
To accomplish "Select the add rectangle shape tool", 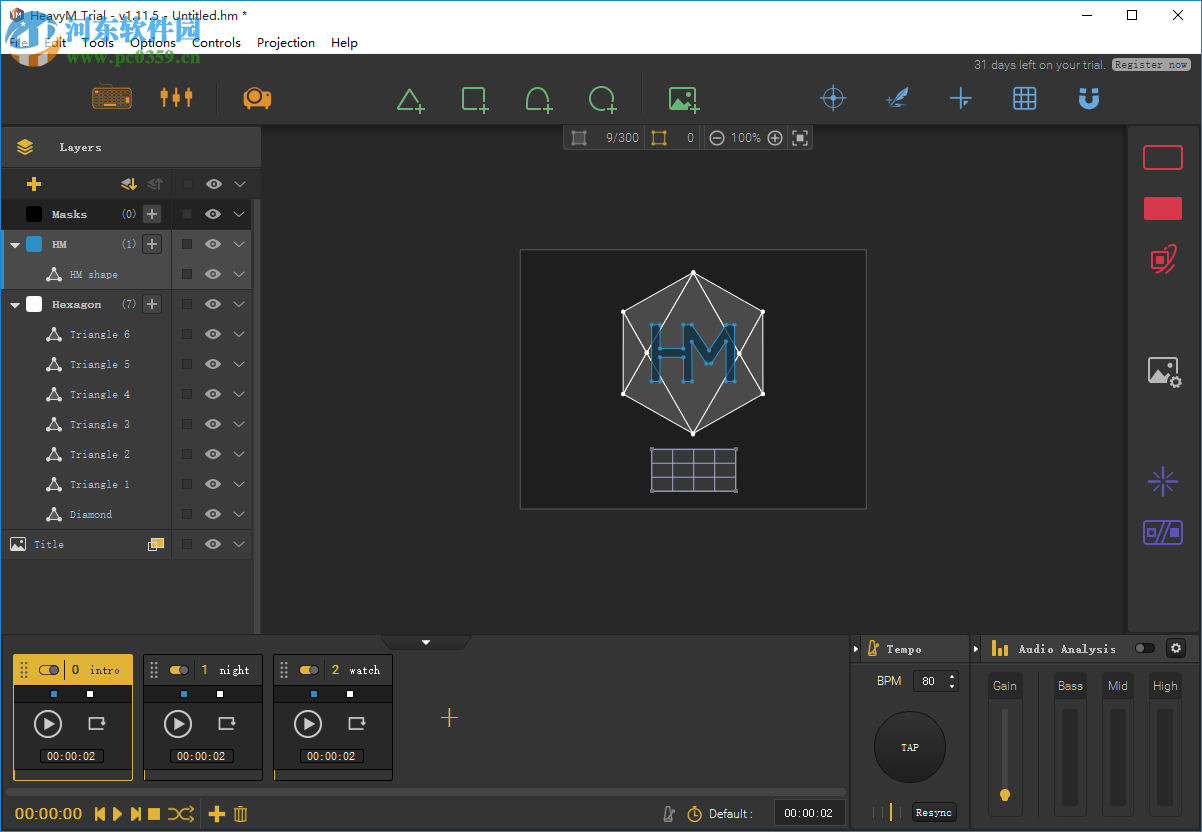I will click(474, 99).
